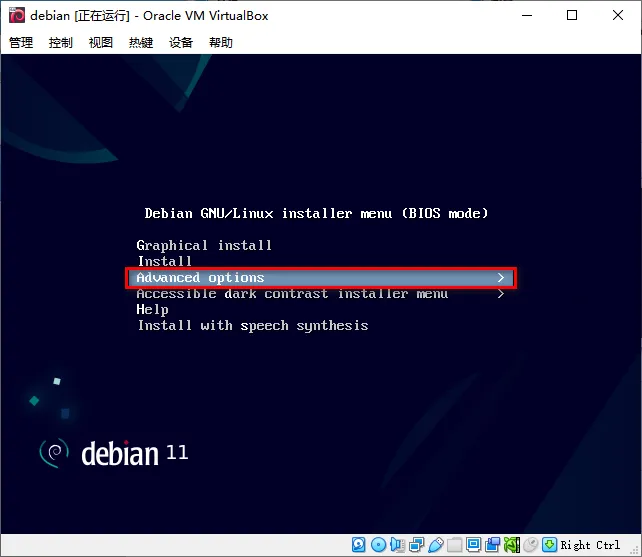Click the USB devices status icon
Screen dimensions: 642x557
coord(436,545)
